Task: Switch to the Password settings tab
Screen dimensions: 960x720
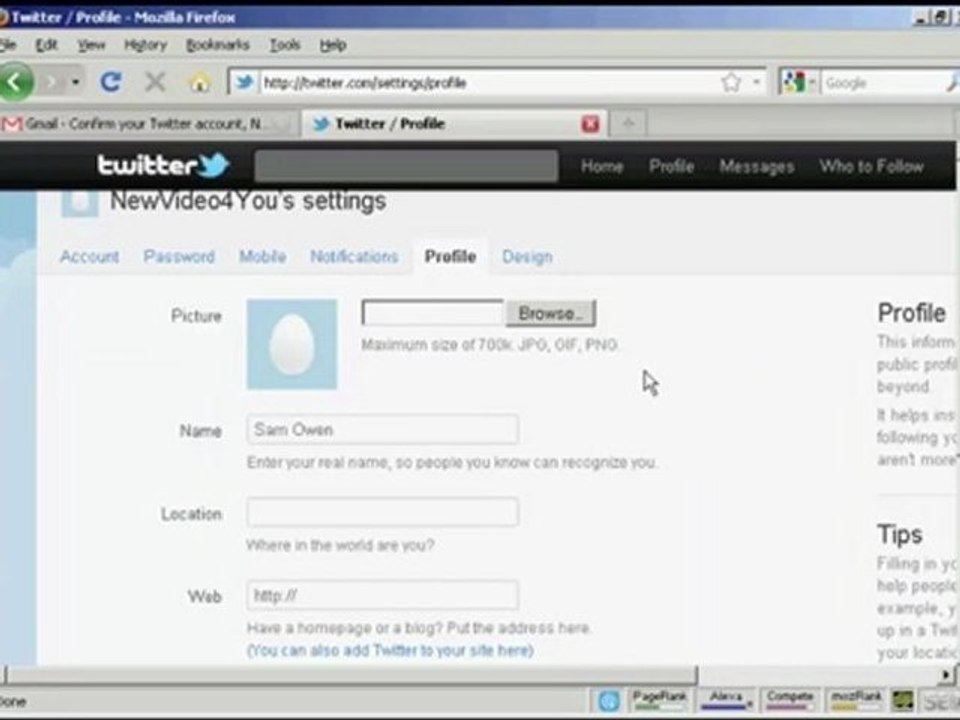Action: click(179, 257)
